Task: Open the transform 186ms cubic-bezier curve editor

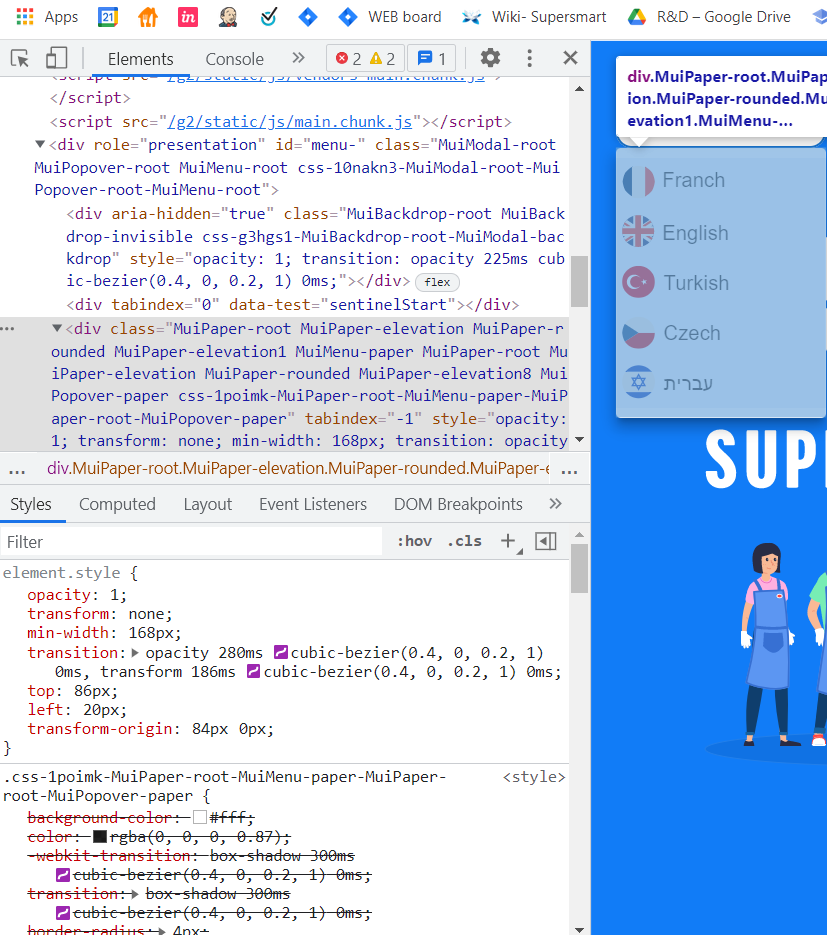Action: (x=253, y=671)
